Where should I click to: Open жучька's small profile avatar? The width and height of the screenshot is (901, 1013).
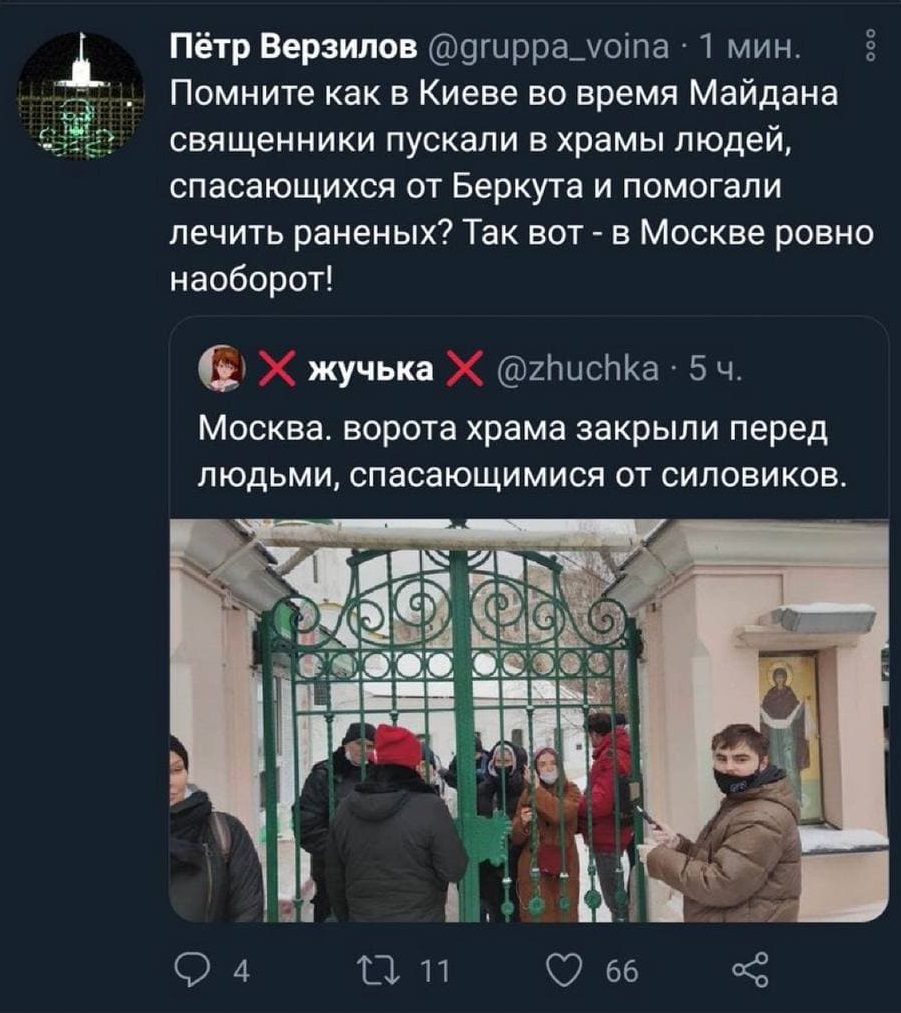click(x=222, y=369)
